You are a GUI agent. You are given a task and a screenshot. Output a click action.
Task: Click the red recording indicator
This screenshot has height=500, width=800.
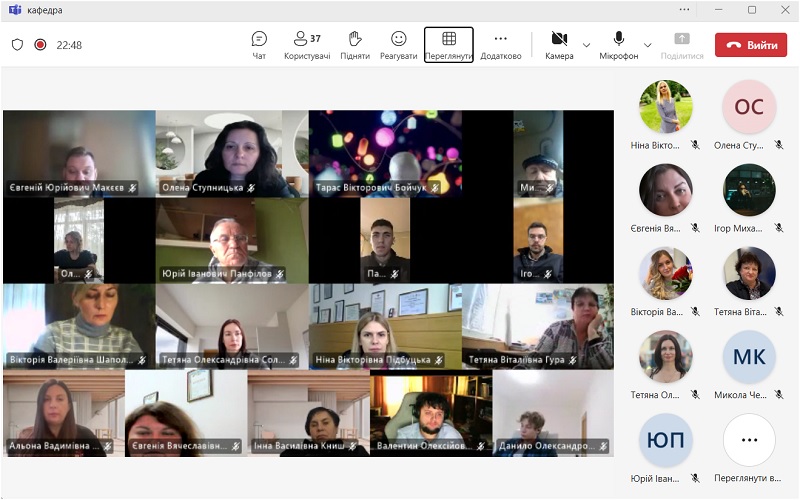[40, 45]
